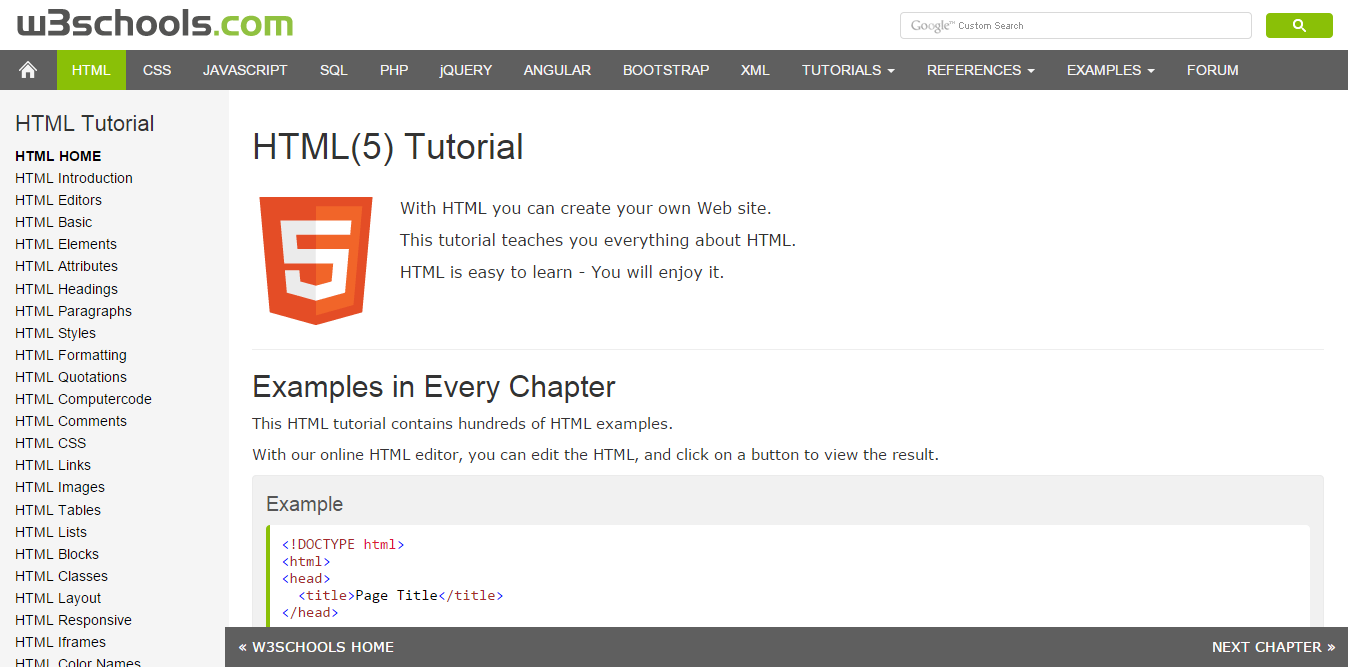Open HTML Paragraphs in sidebar
The width and height of the screenshot is (1348, 667).
pos(73,311)
